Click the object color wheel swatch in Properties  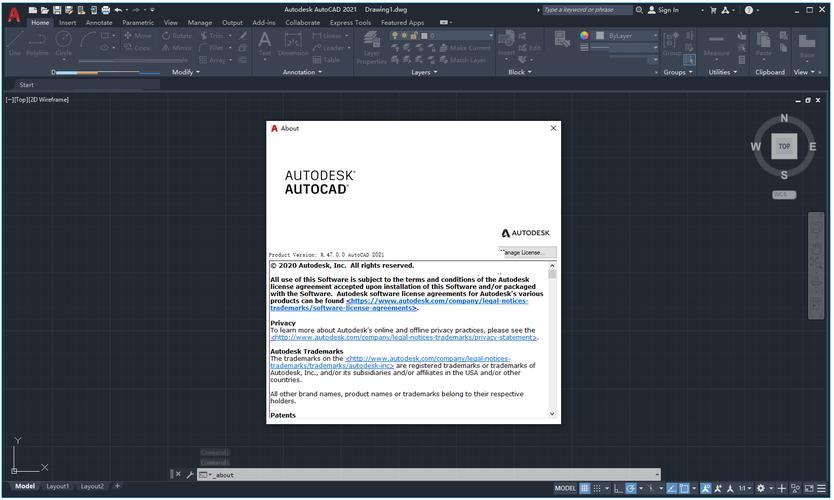584,36
